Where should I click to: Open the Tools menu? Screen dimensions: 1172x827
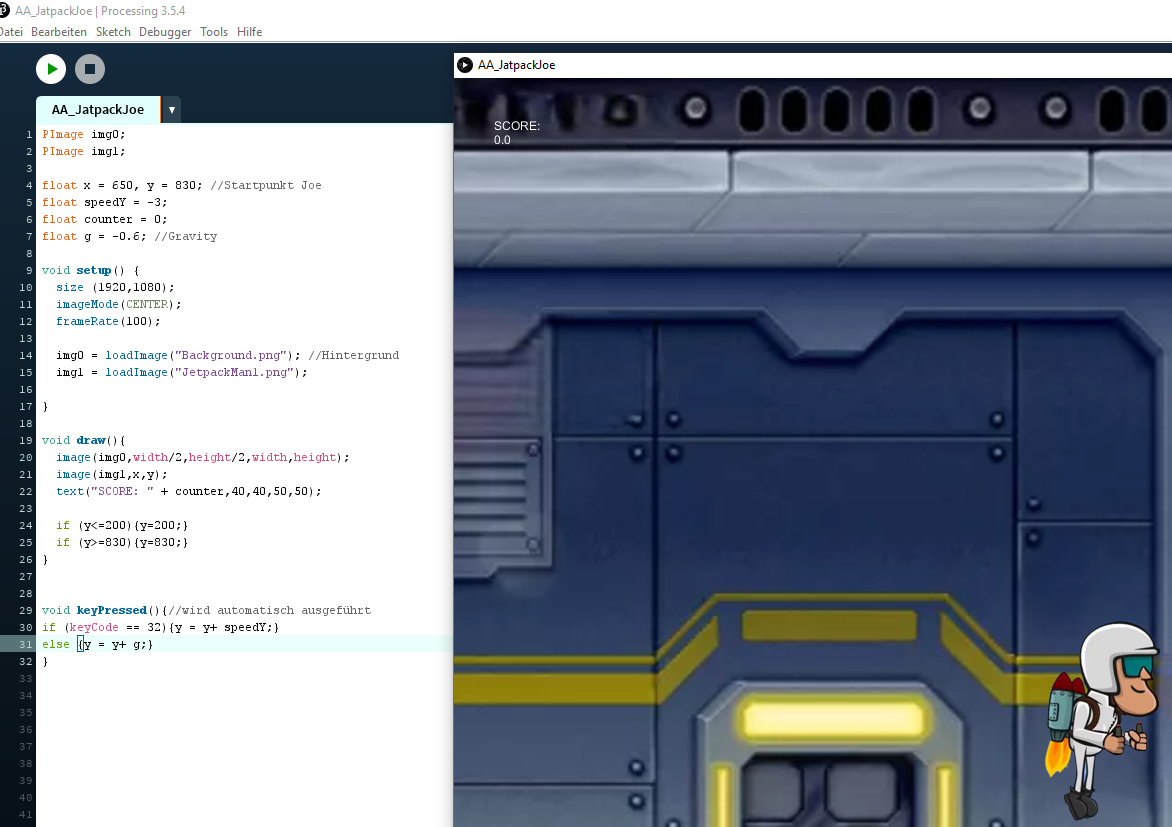(x=213, y=31)
